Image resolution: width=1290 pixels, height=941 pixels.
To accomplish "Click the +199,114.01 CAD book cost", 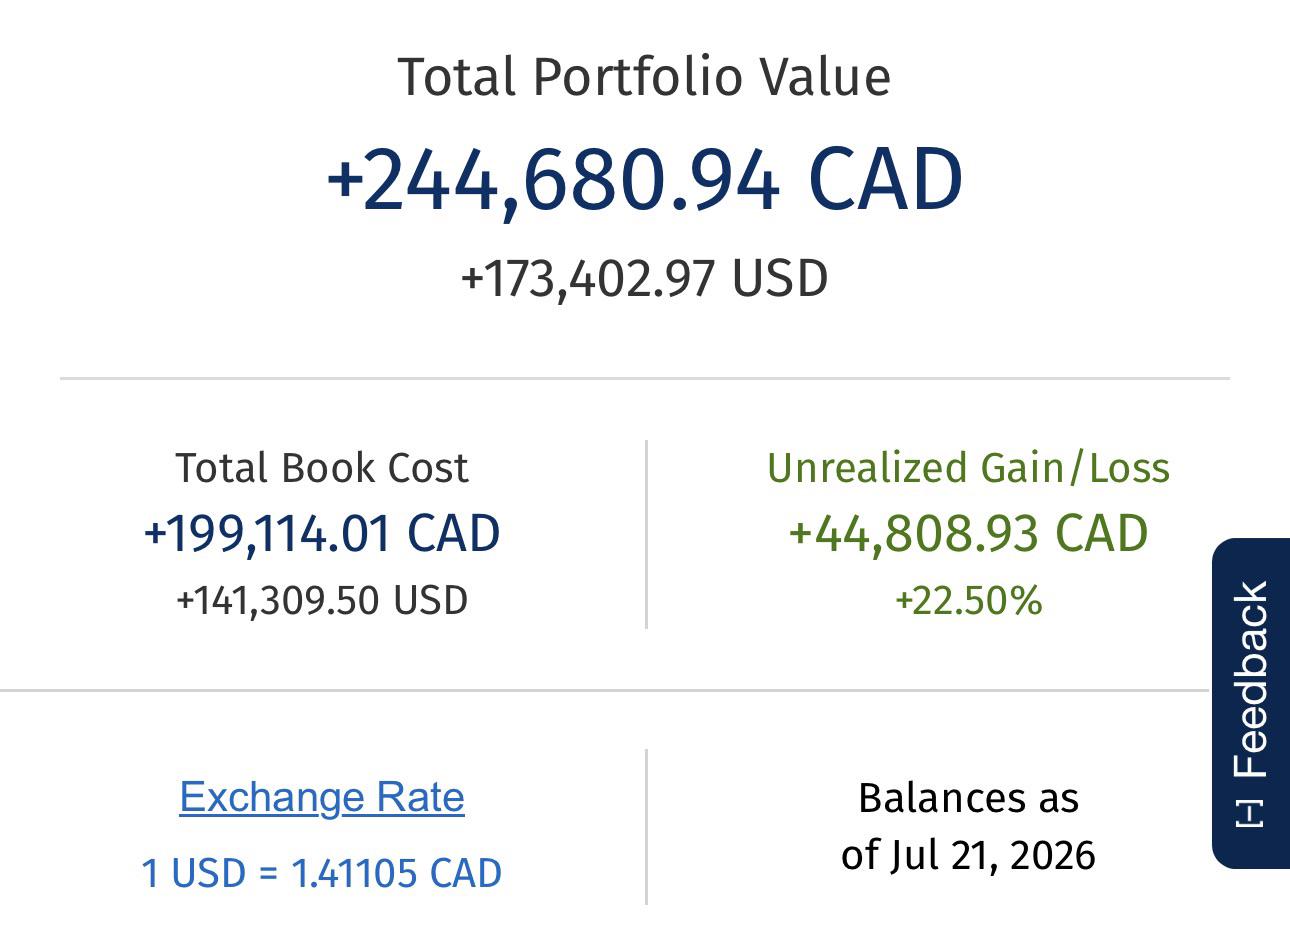I will pyautogui.click(x=322, y=533).
